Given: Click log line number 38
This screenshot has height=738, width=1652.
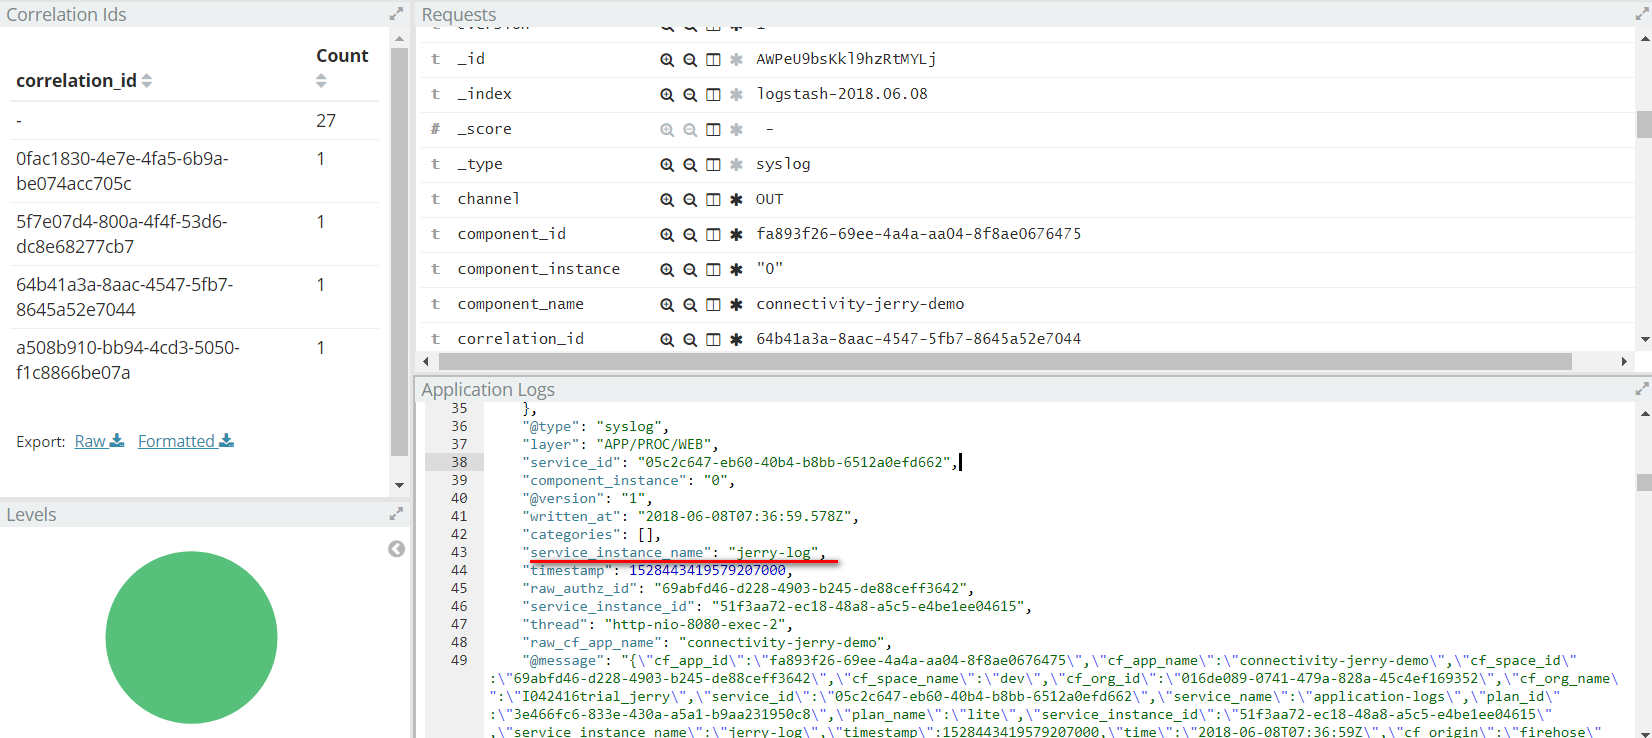Looking at the screenshot, I should (x=459, y=462).
